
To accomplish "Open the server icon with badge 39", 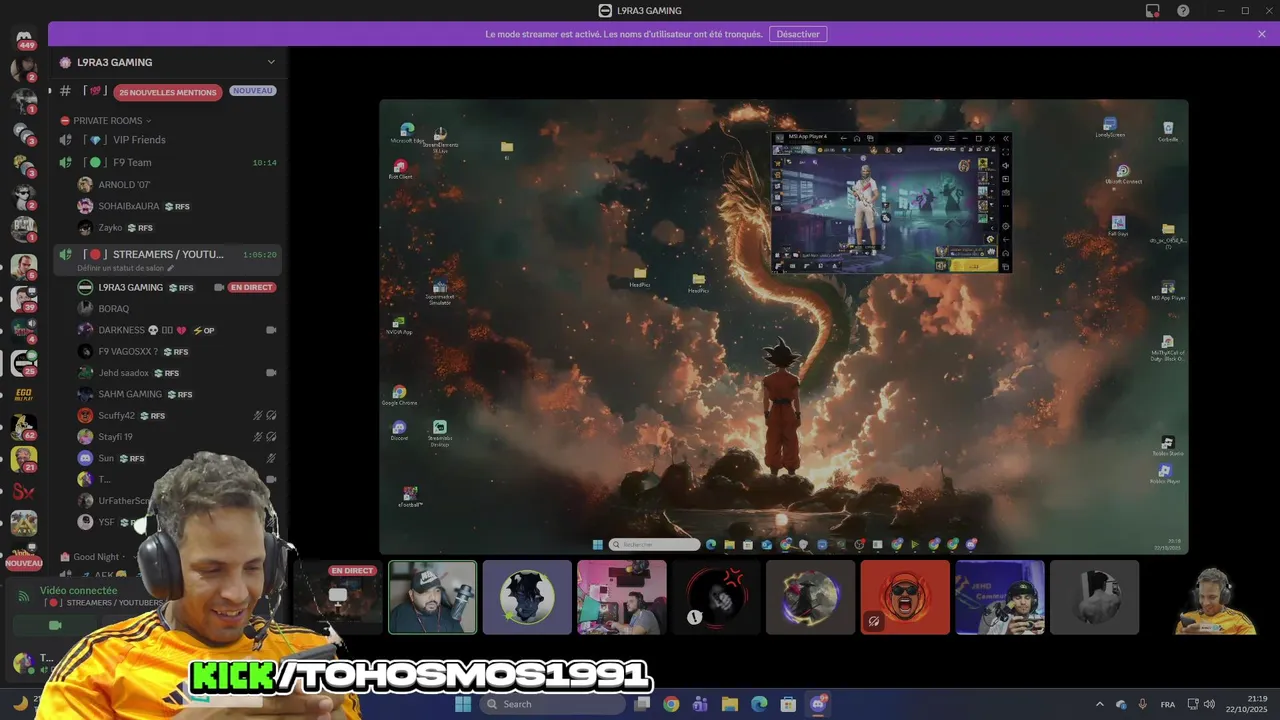I will [x=24, y=299].
